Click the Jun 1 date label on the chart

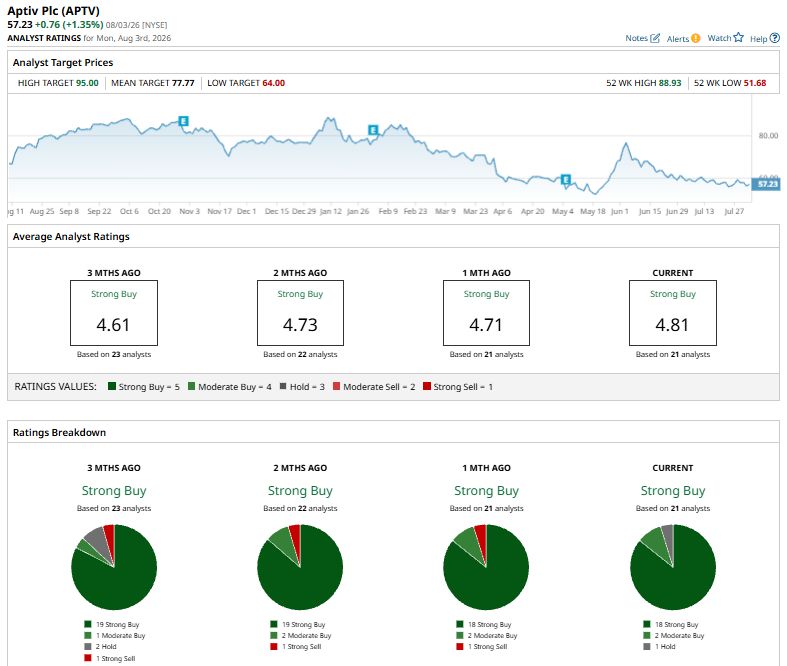619,211
